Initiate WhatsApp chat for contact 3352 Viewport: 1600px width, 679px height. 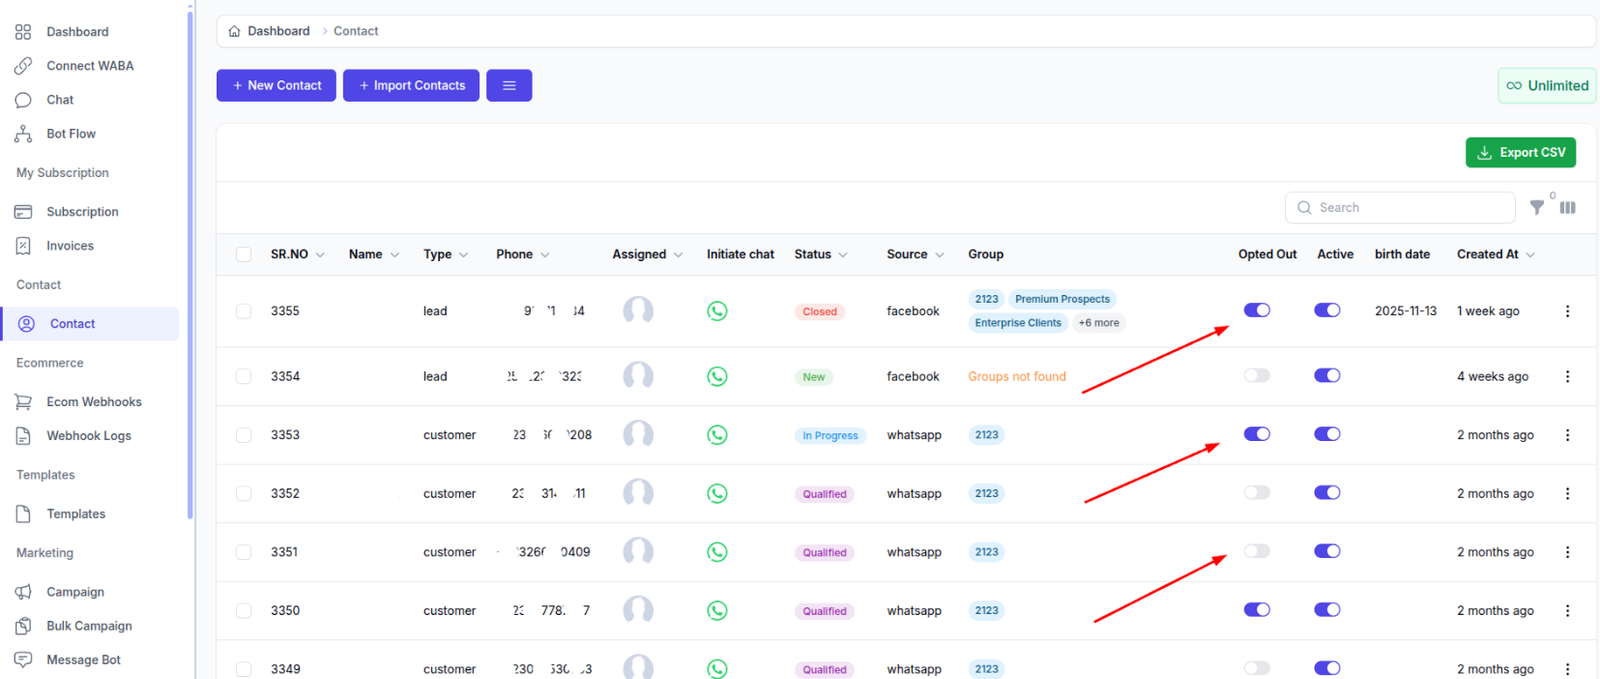[x=717, y=493]
